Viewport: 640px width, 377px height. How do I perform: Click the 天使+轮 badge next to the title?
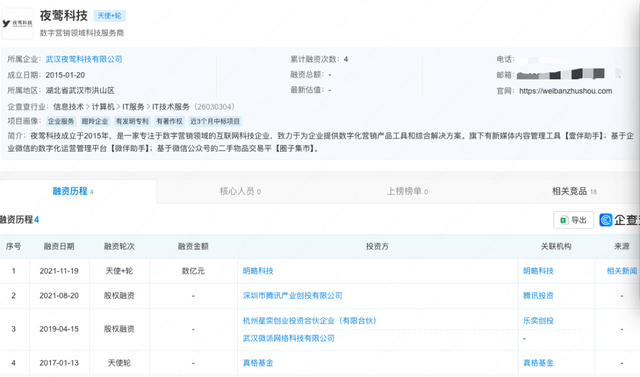coord(109,16)
